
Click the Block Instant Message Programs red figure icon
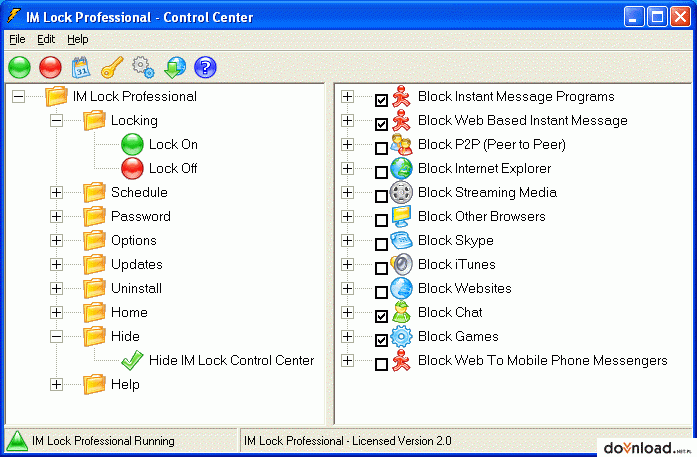(401, 96)
